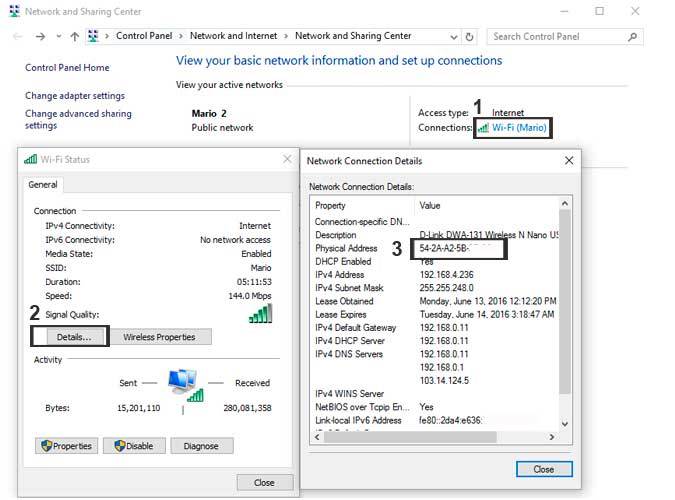Open Wi-Fi (Mario) connection link
Image resolution: width=675 pixels, height=500 pixels.
[519, 127]
